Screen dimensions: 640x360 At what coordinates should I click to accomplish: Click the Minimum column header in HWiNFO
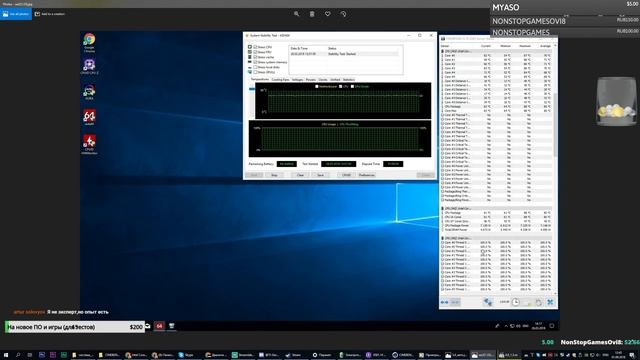[x=505, y=46]
